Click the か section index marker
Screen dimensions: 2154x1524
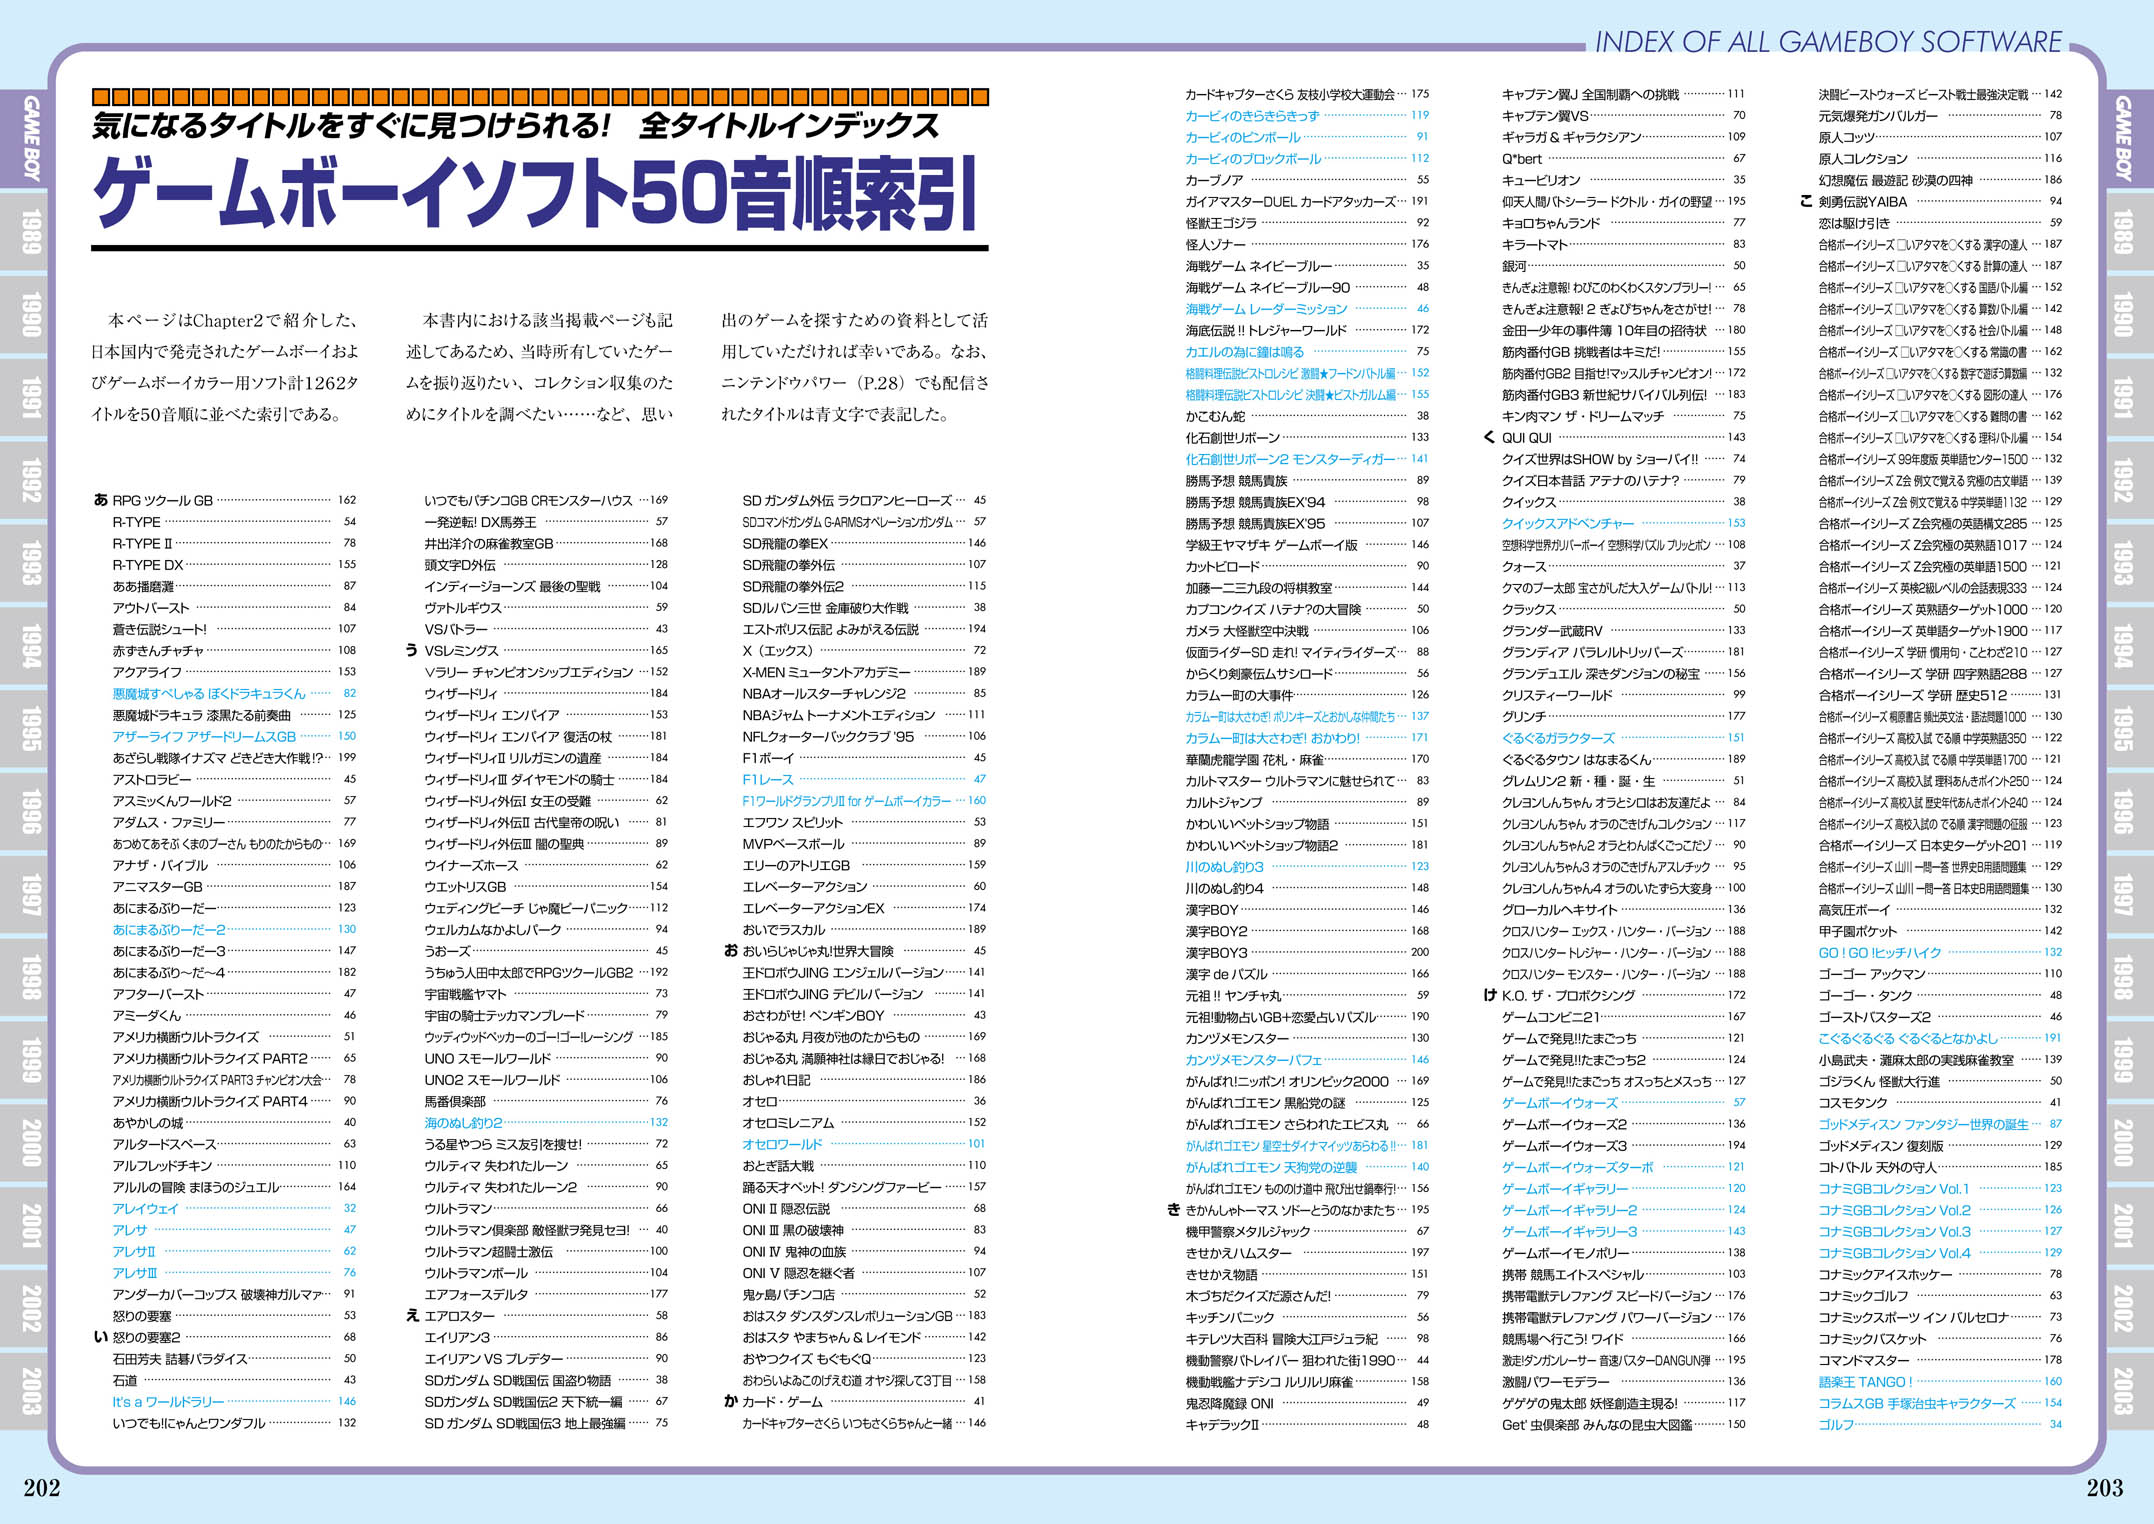click(731, 1401)
